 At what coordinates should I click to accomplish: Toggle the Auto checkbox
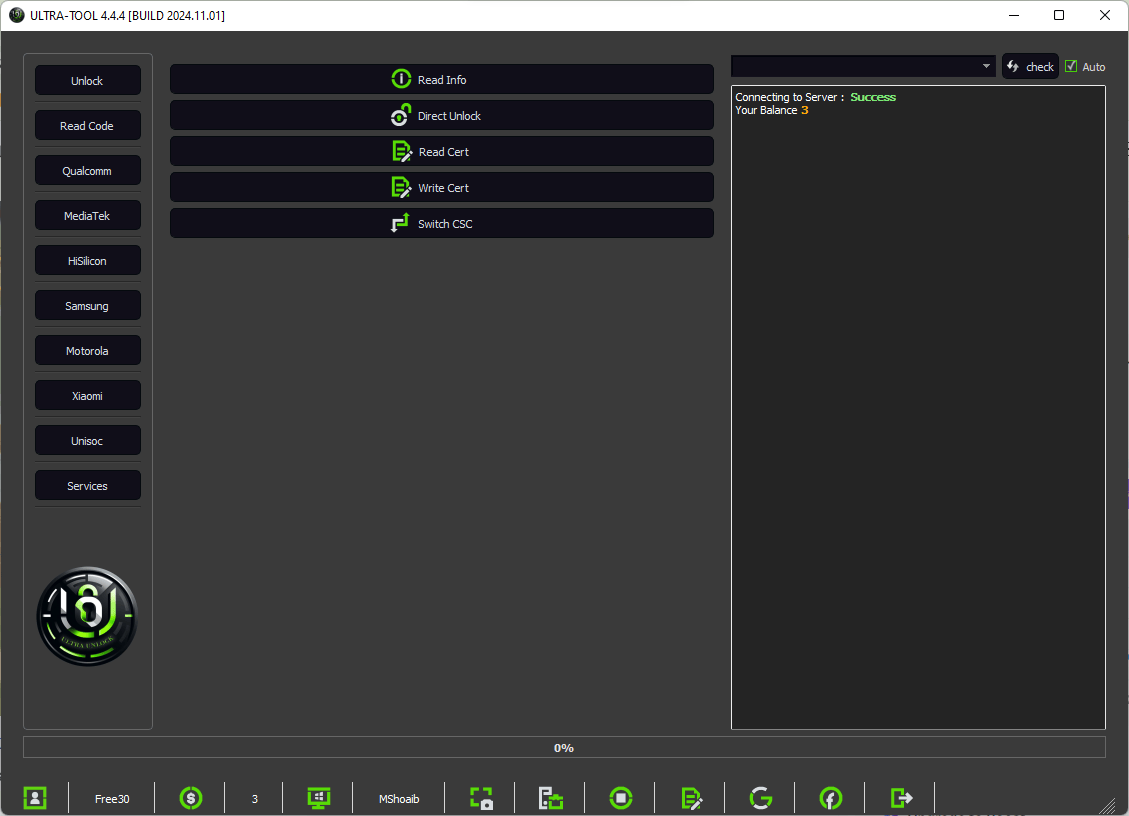1071,66
